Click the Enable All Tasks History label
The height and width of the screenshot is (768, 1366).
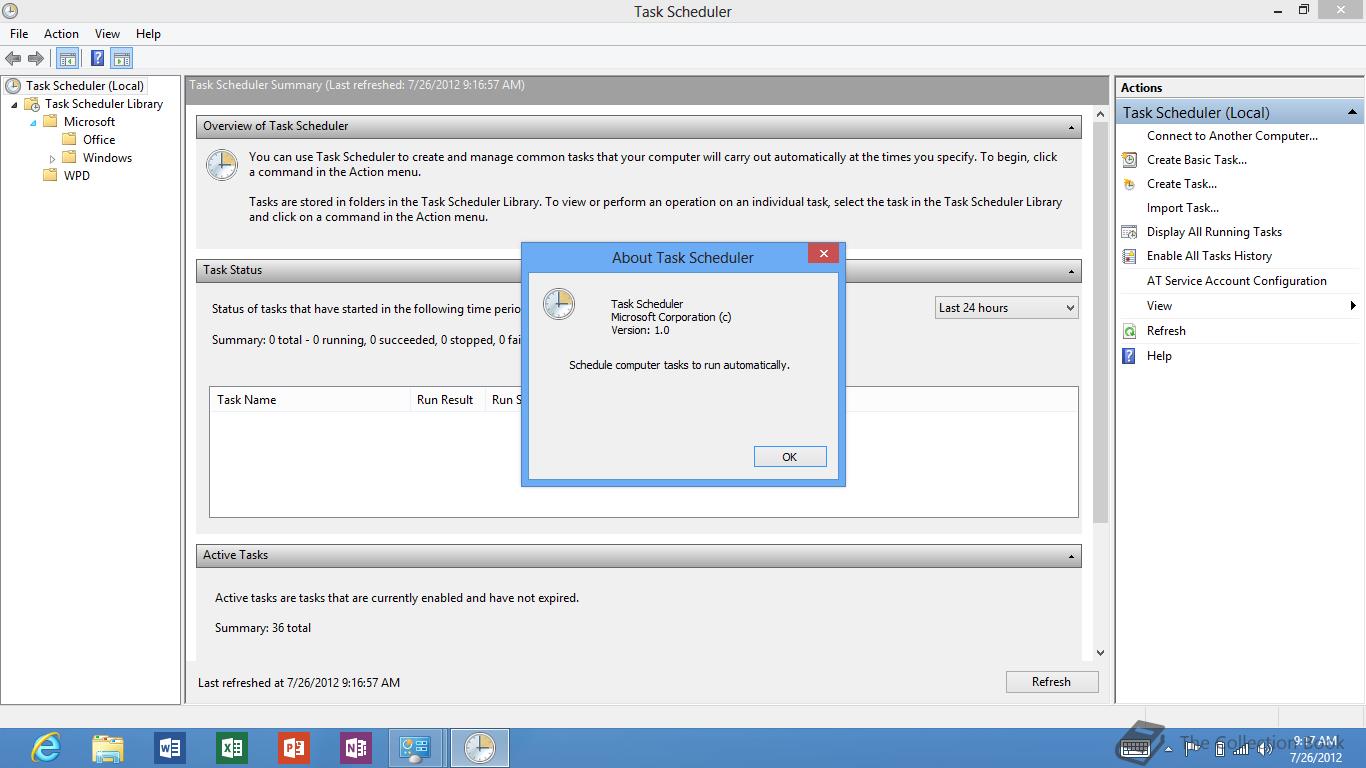coord(1209,256)
